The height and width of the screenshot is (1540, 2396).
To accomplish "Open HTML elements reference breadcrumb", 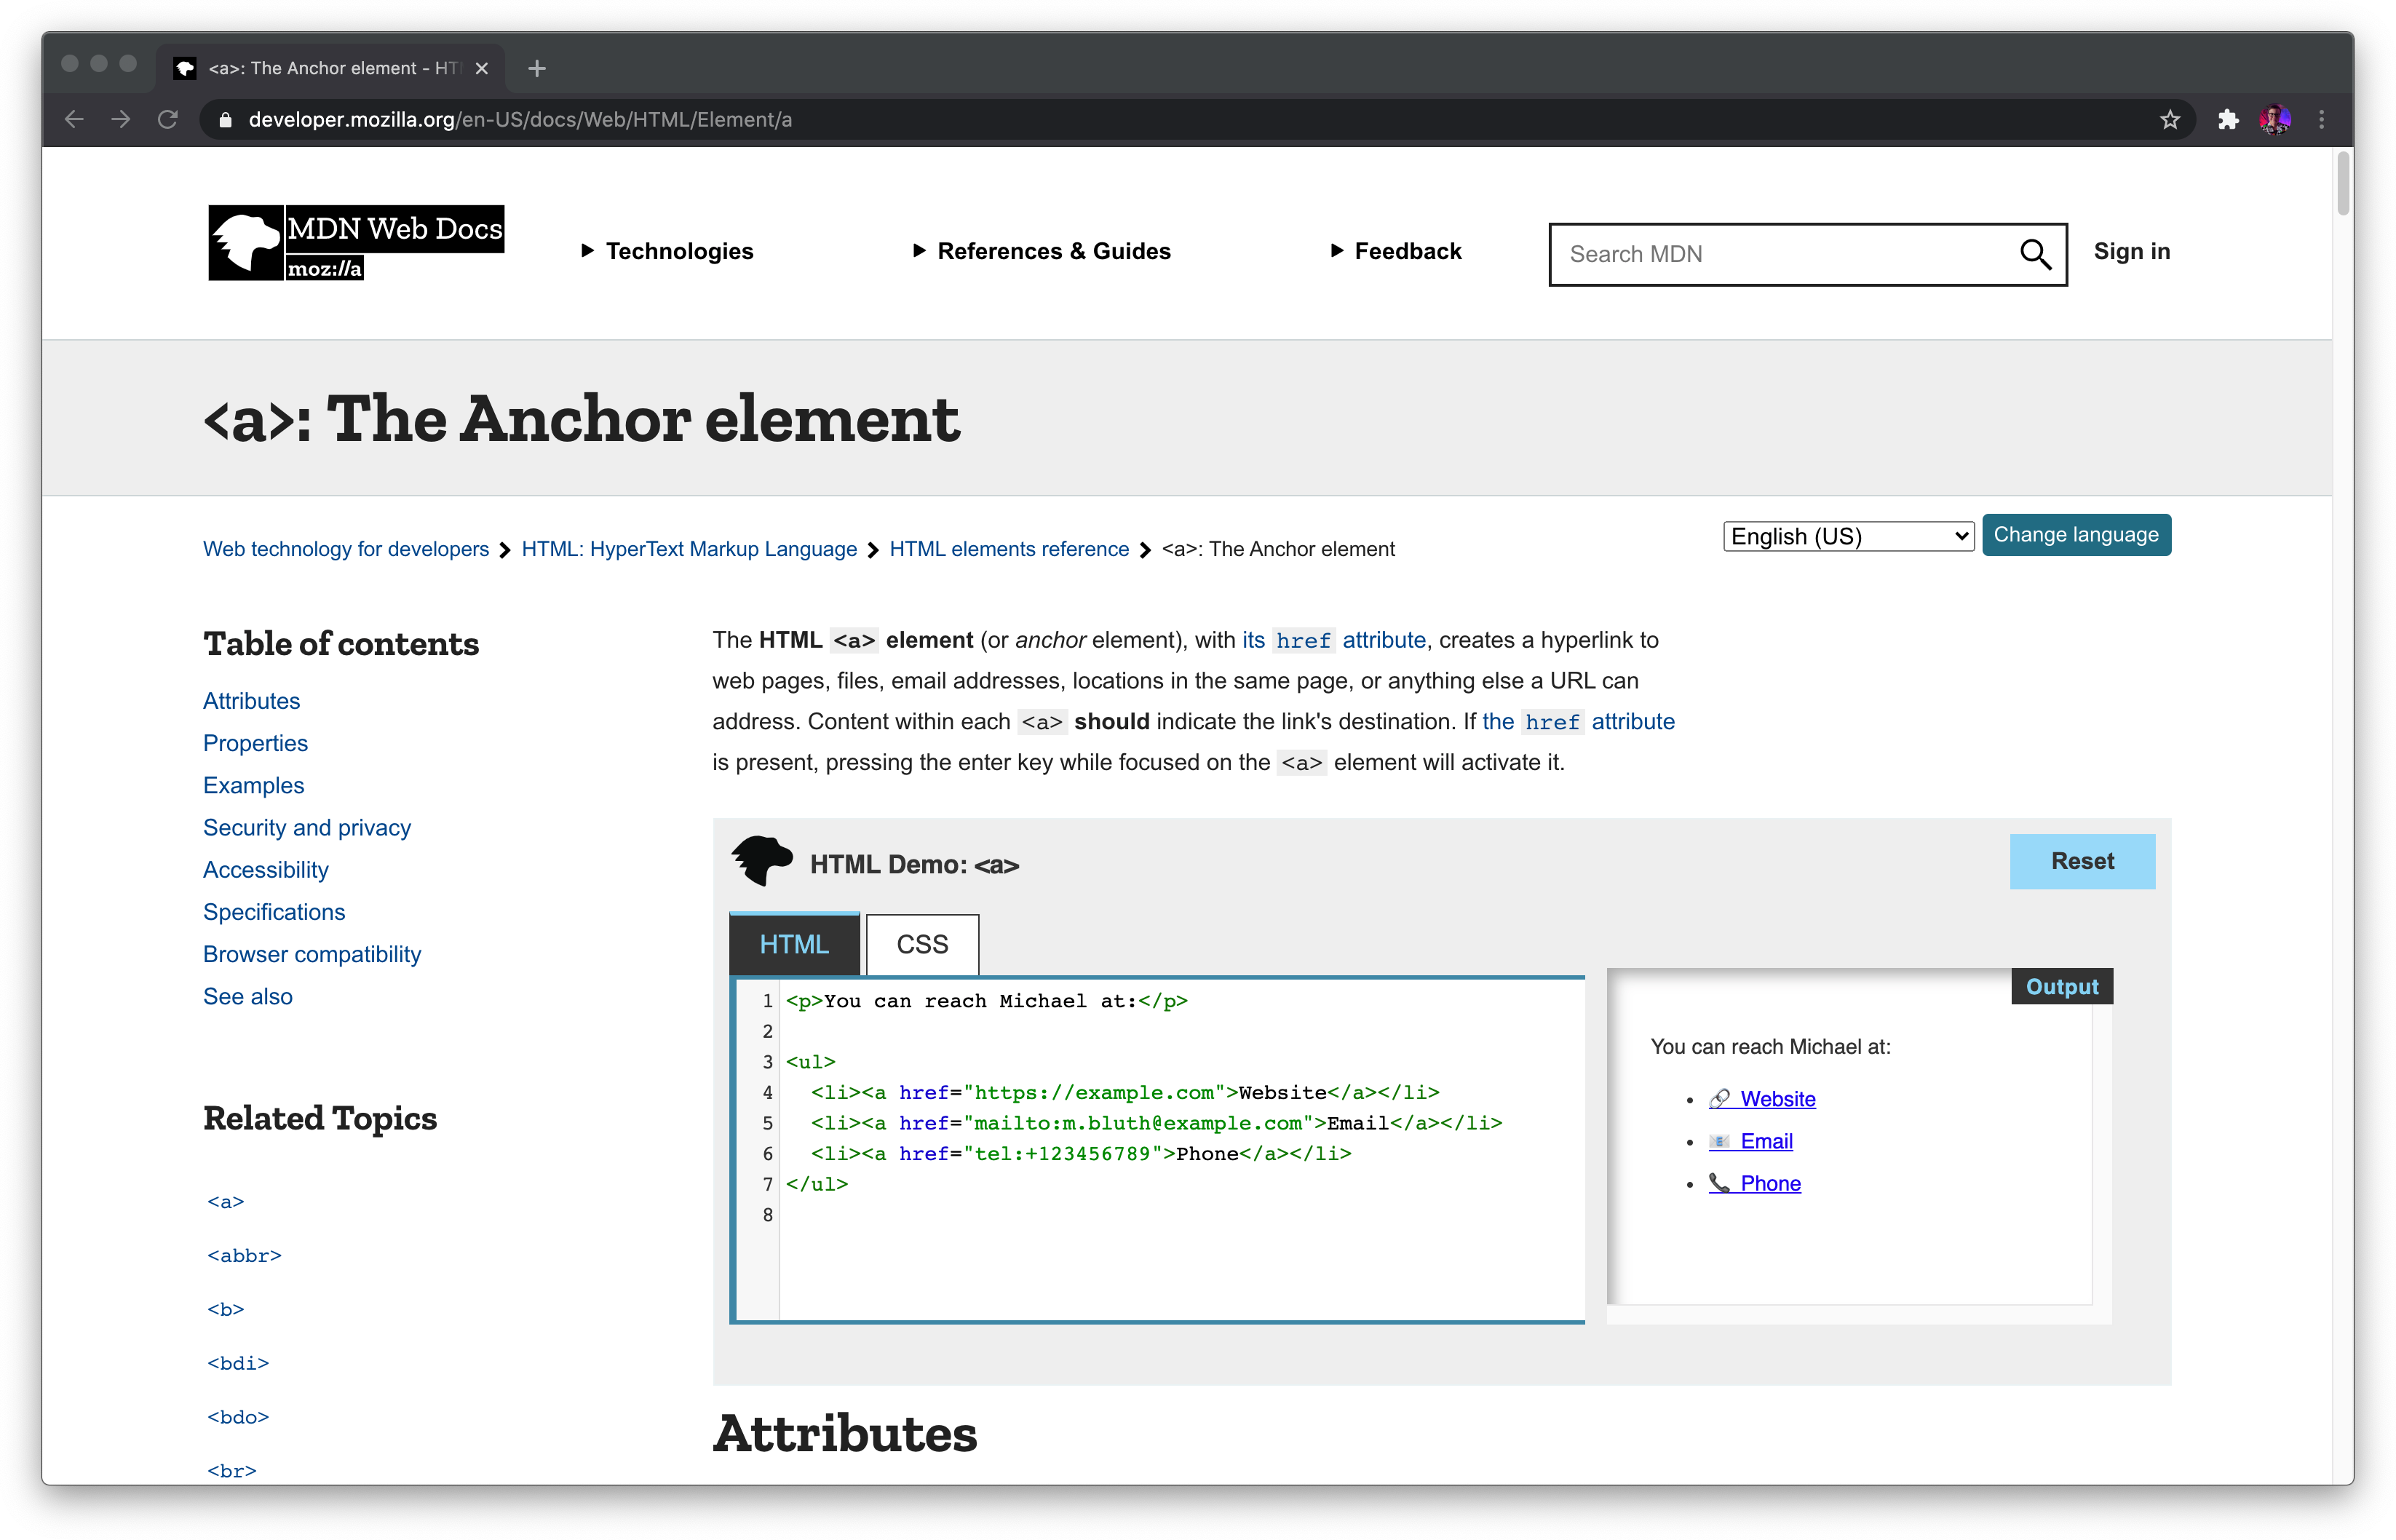I will tap(1009, 549).
